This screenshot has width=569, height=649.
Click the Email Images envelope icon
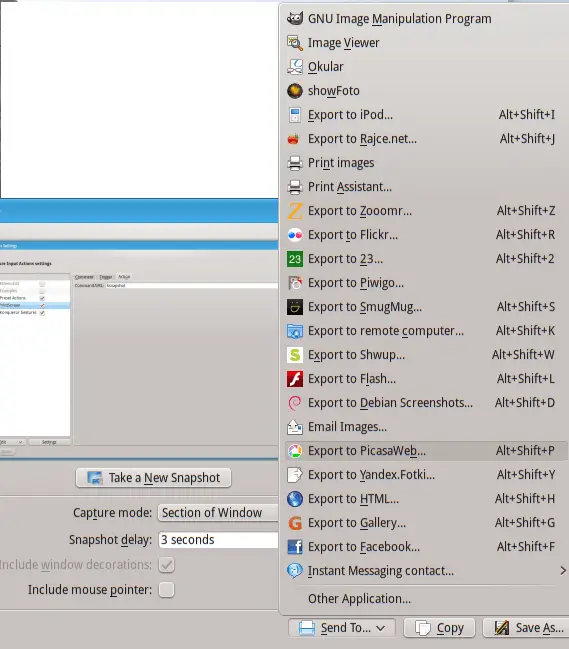(295, 427)
